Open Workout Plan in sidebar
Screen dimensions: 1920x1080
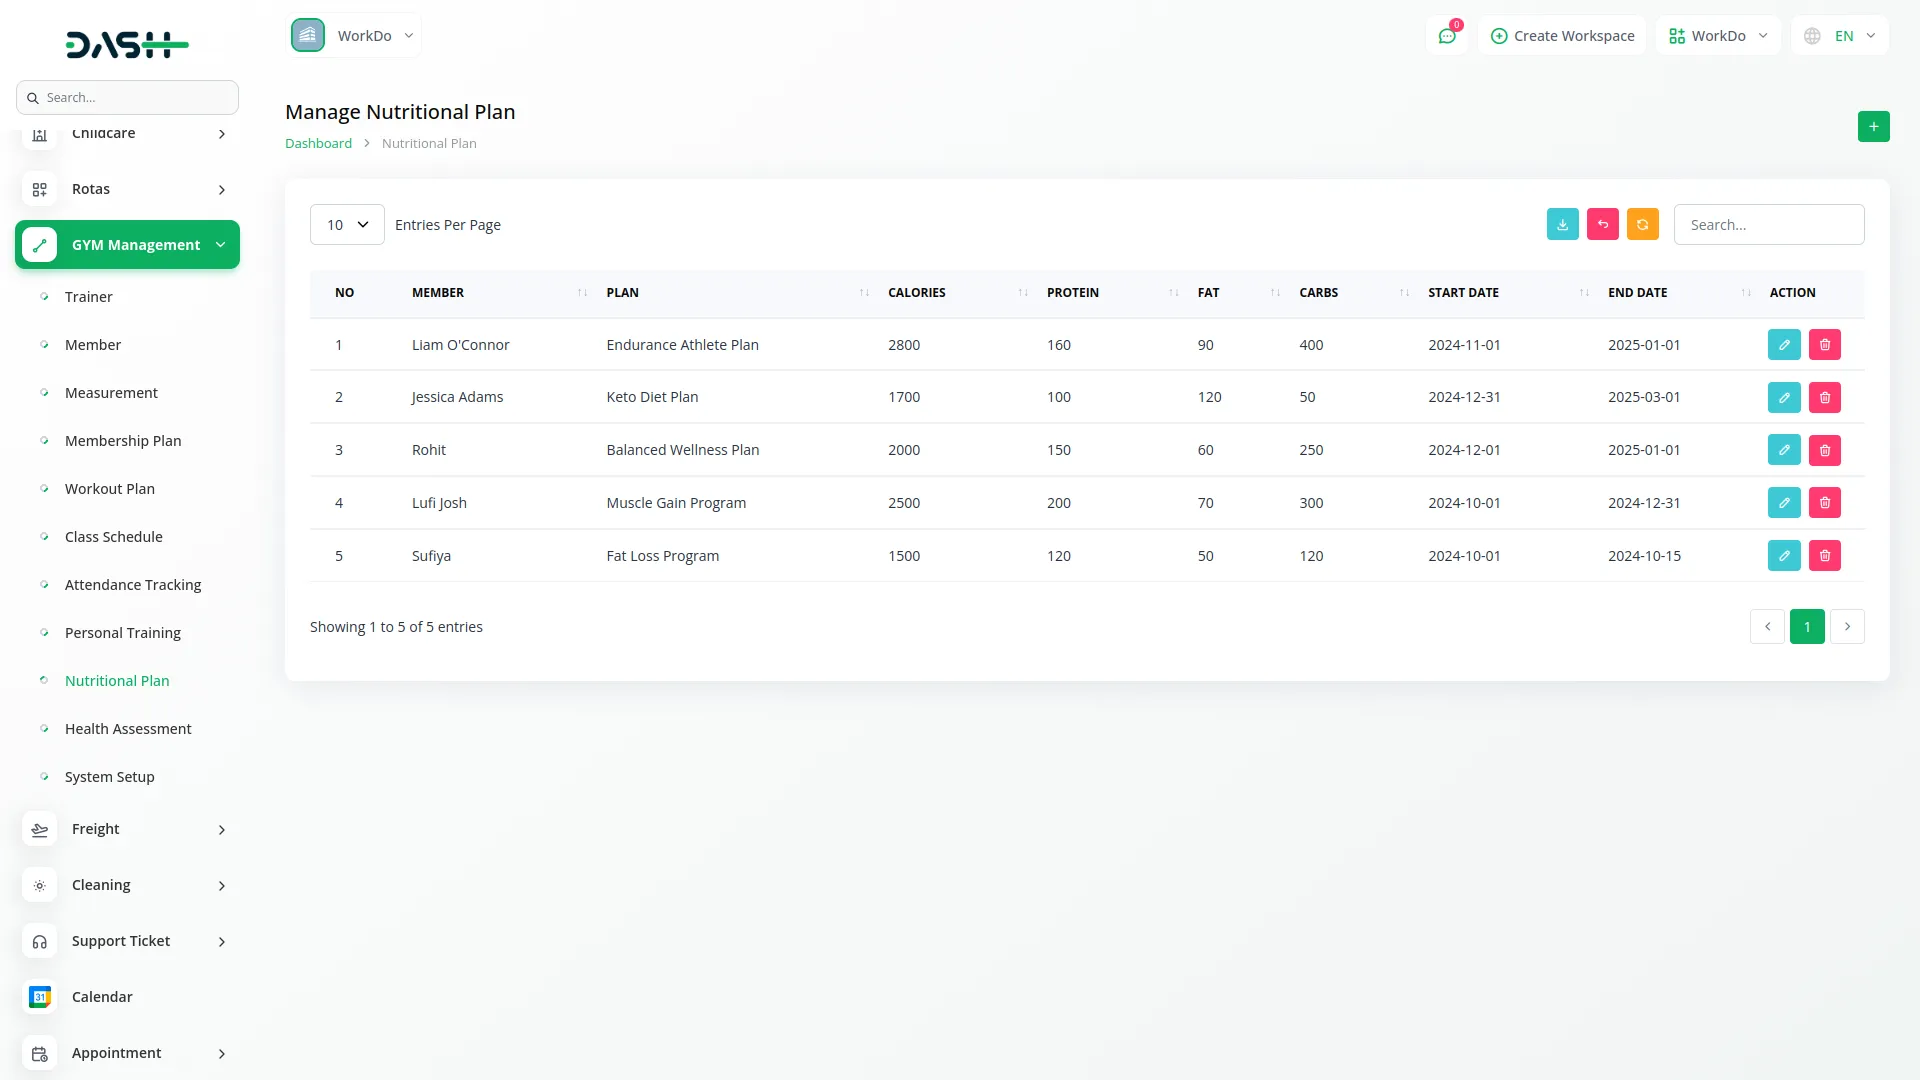110,489
